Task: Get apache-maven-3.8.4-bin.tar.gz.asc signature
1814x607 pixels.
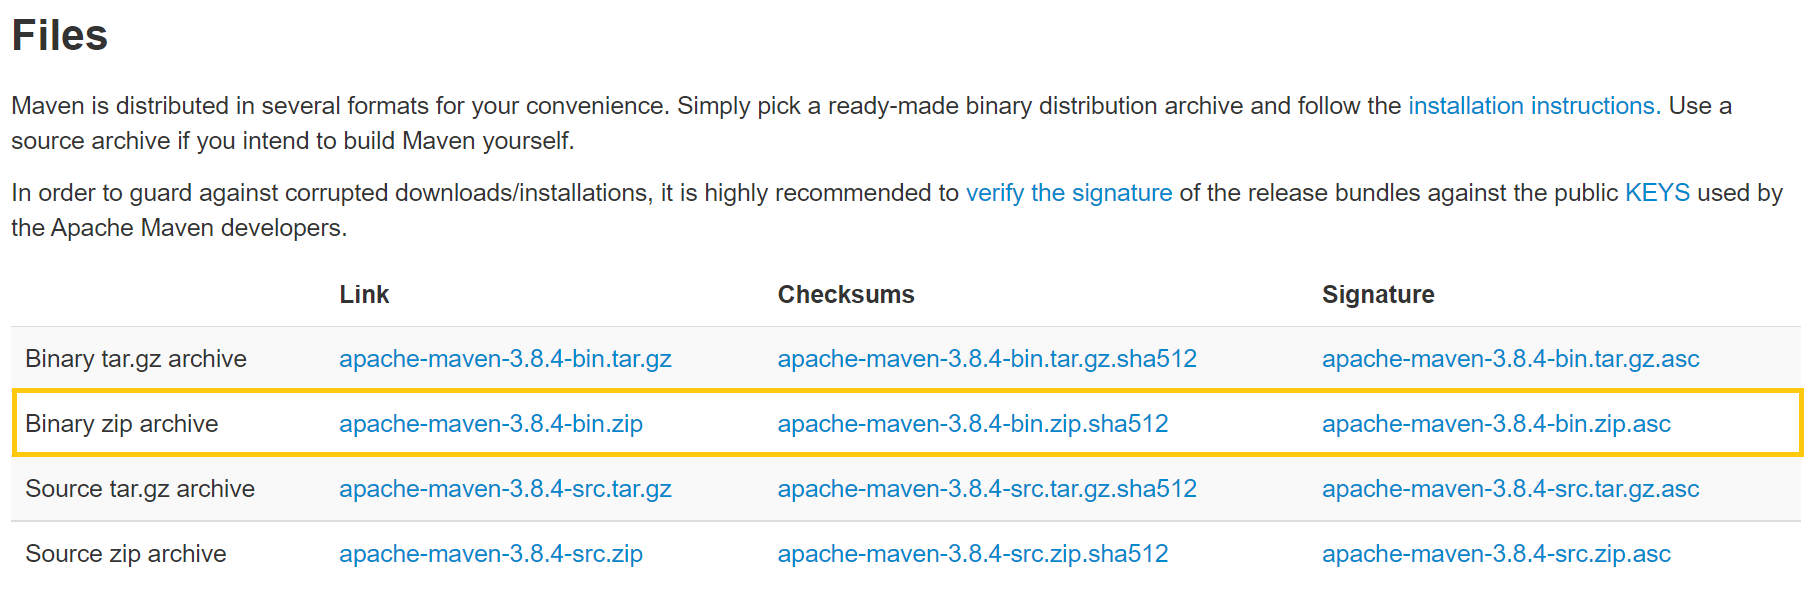Action: point(1510,359)
